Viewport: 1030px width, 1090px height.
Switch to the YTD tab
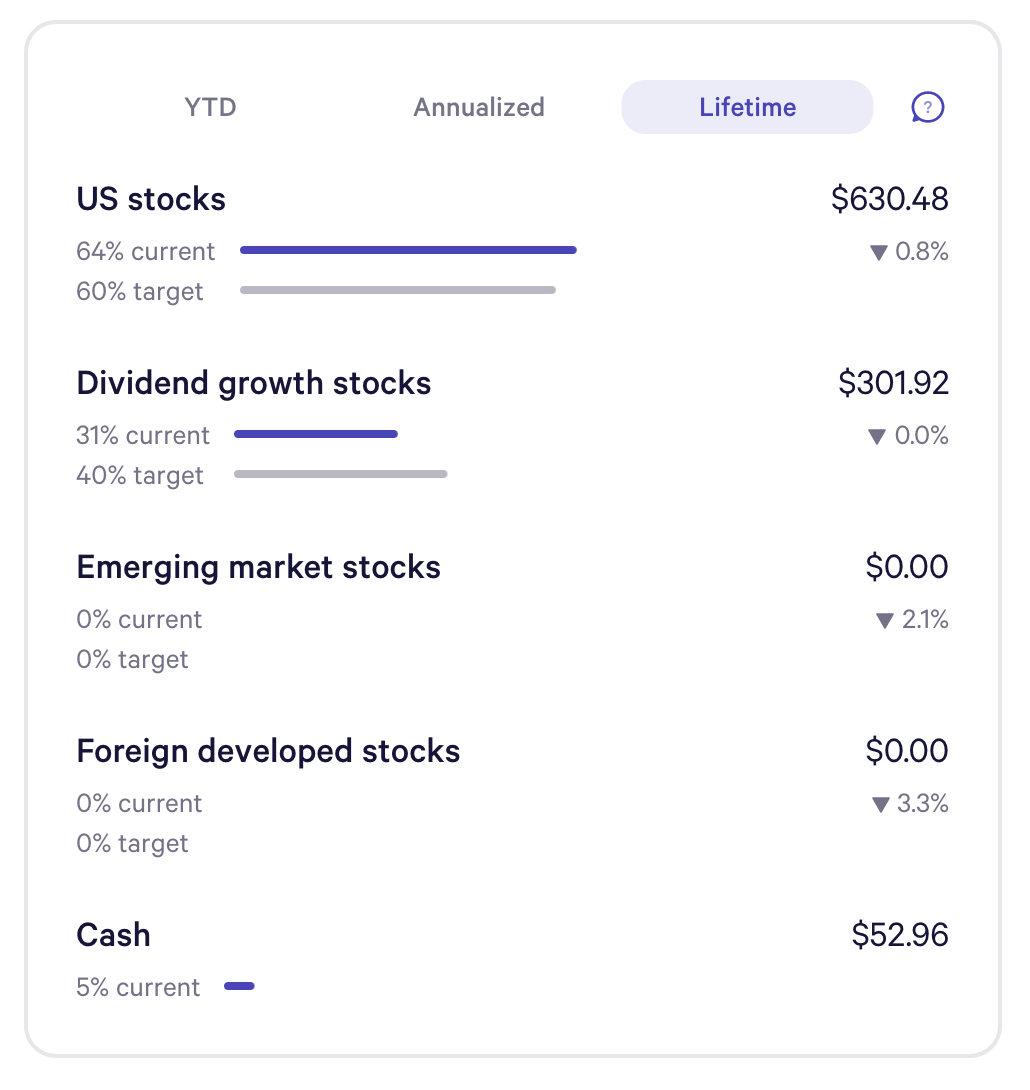click(211, 107)
